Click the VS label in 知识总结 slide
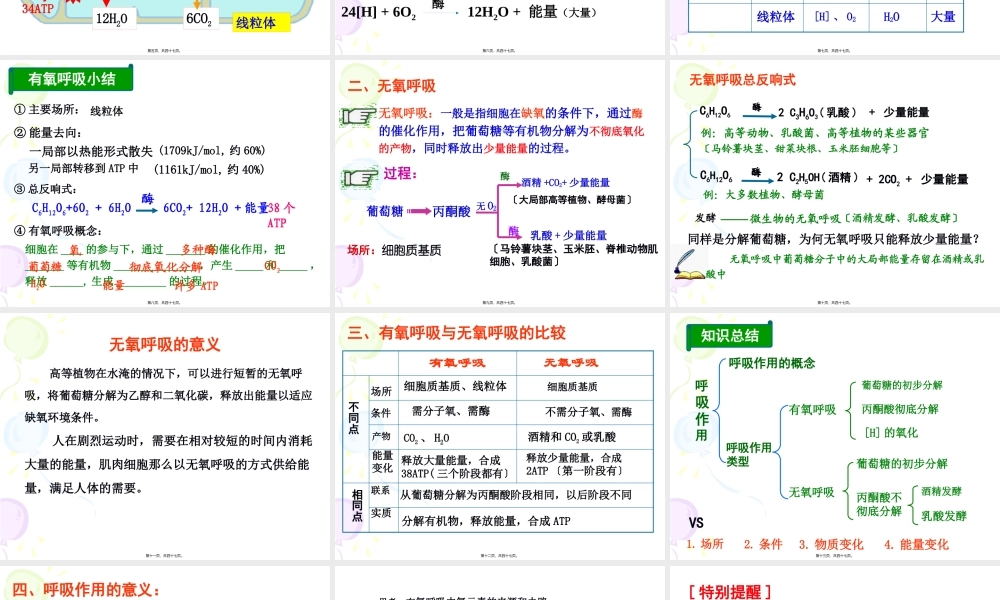This screenshot has height=600, width=1000. [x=696, y=523]
